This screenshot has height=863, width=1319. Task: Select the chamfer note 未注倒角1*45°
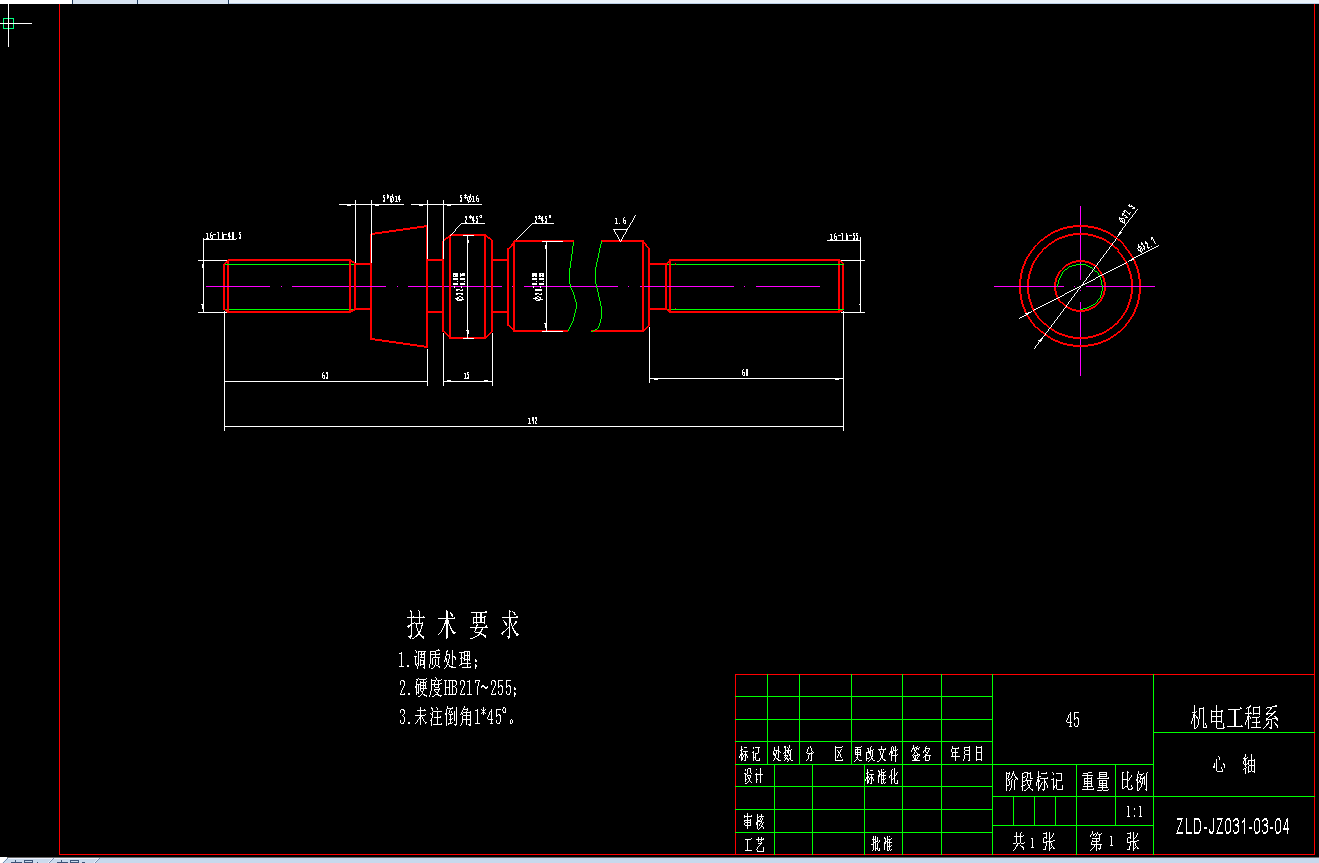(x=455, y=715)
